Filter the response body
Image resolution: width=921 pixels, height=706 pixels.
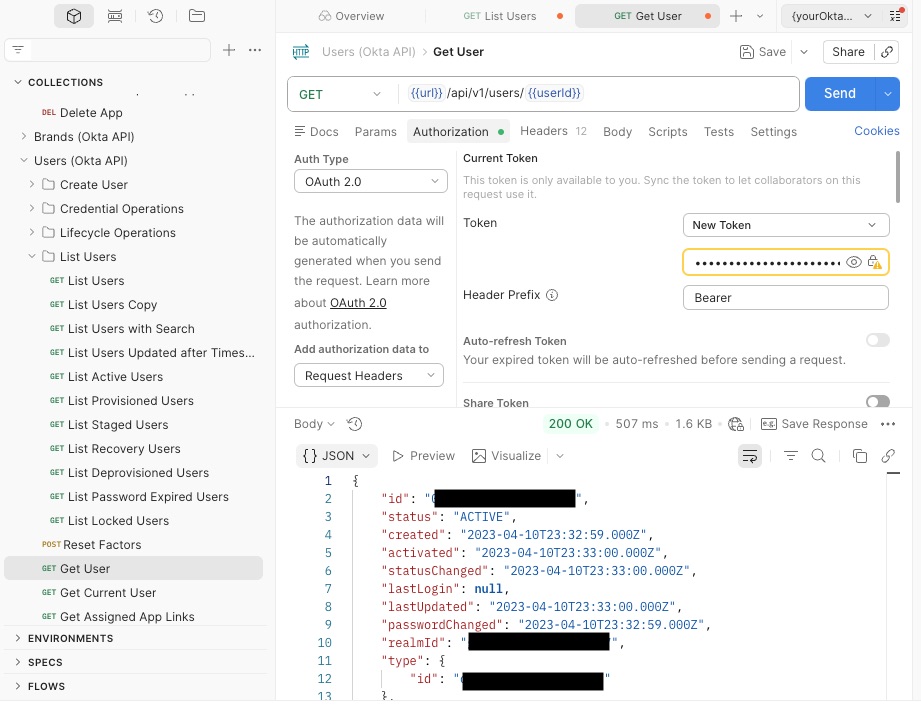[x=791, y=456]
